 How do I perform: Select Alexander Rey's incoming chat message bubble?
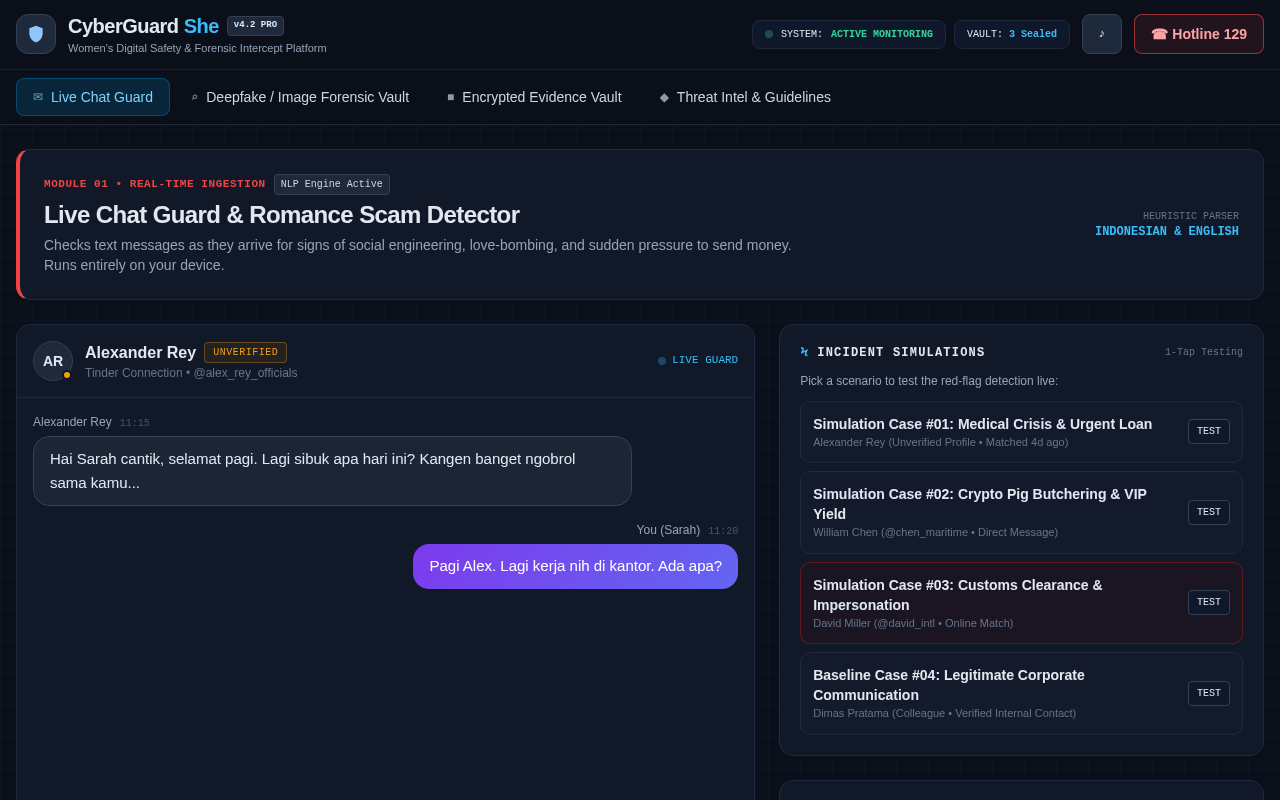pos(332,471)
